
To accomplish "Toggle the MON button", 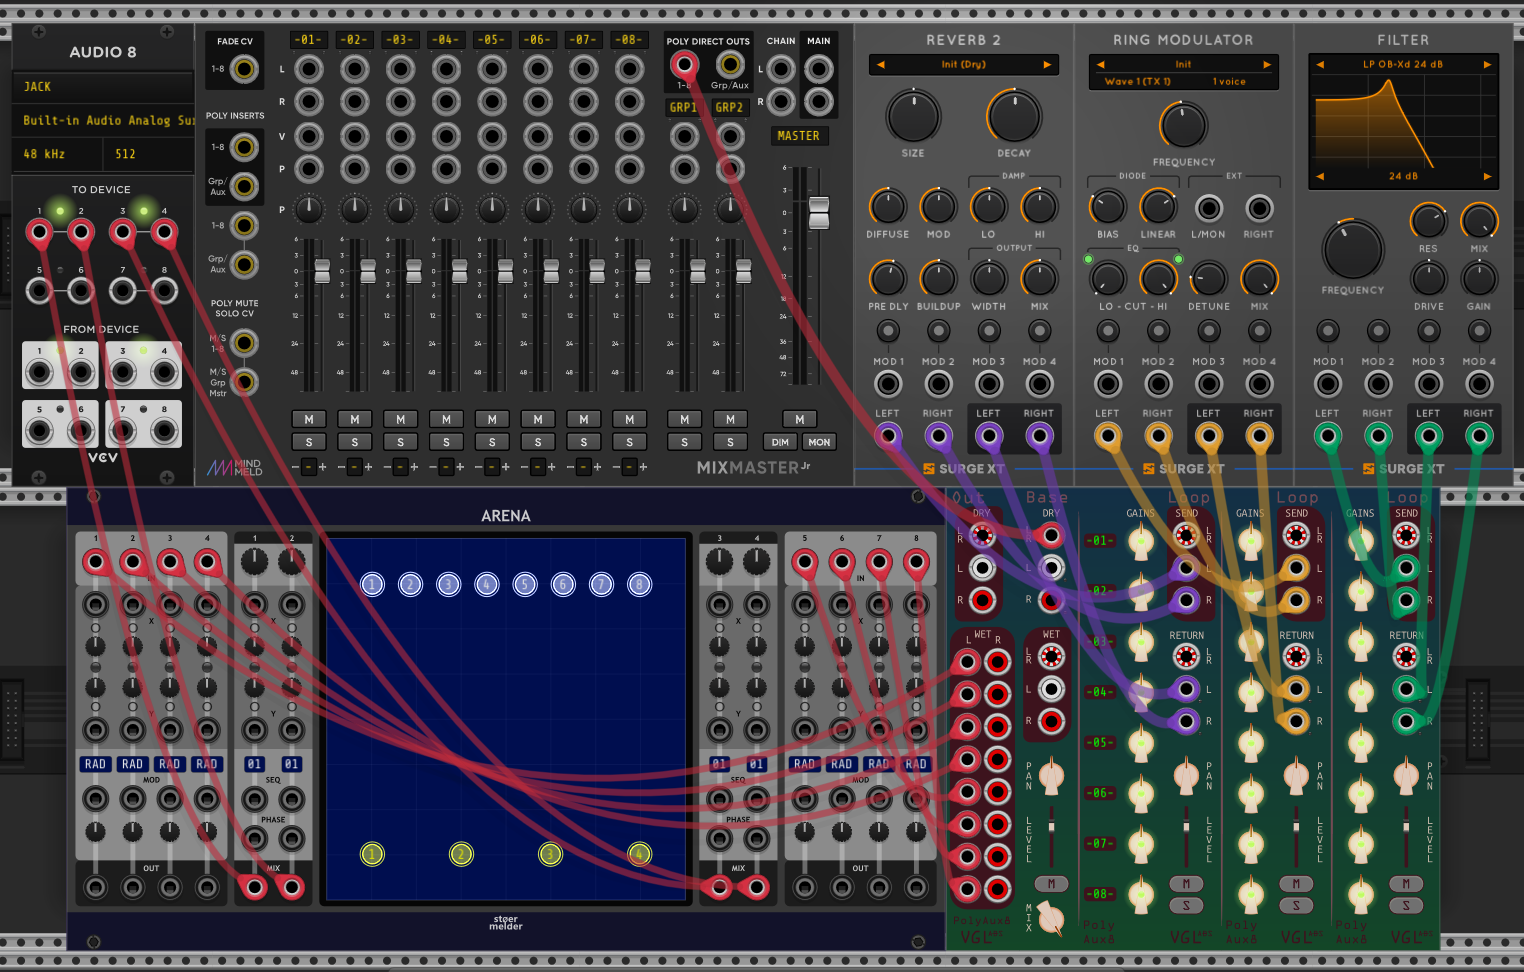I will pyautogui.click(x=819, y=442).
